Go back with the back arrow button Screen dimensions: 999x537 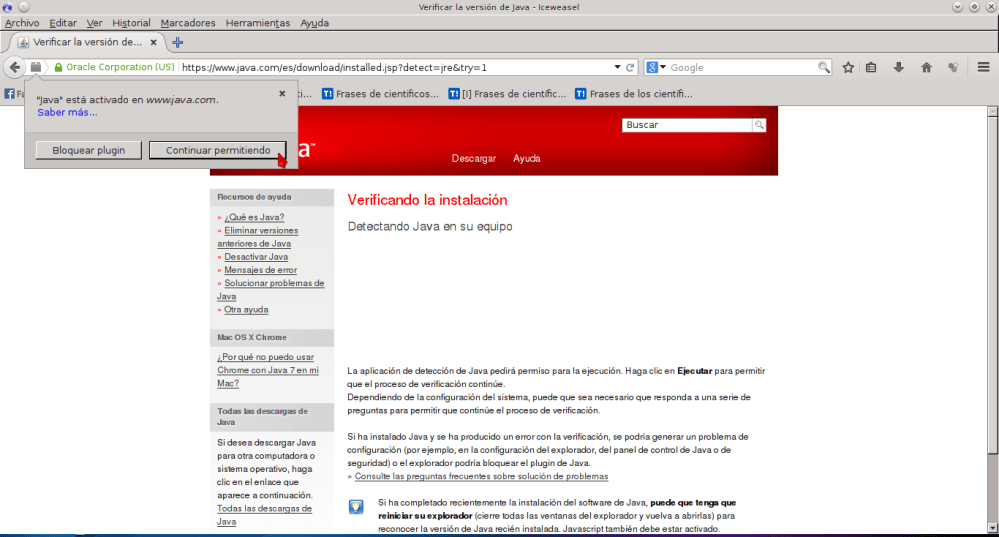(15, 67)
